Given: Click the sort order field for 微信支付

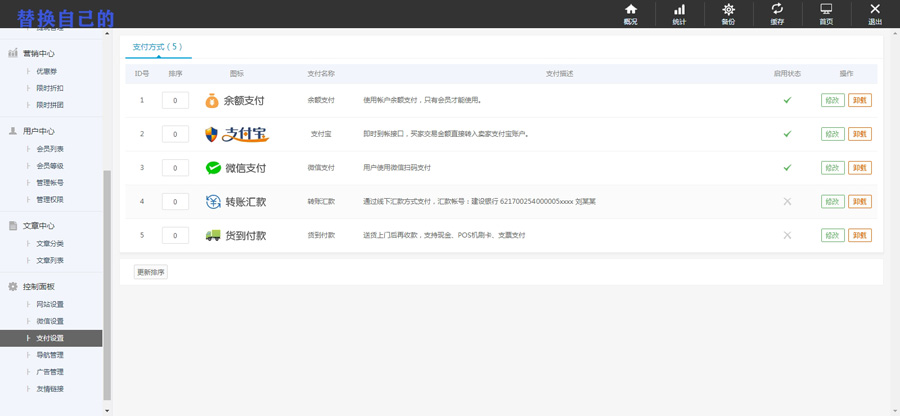Looking at the screenshot, I should tap(175, 168).
